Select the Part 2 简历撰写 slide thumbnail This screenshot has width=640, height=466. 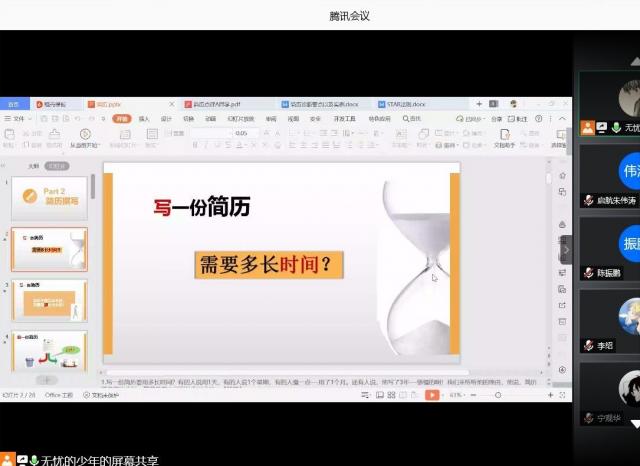49,198
